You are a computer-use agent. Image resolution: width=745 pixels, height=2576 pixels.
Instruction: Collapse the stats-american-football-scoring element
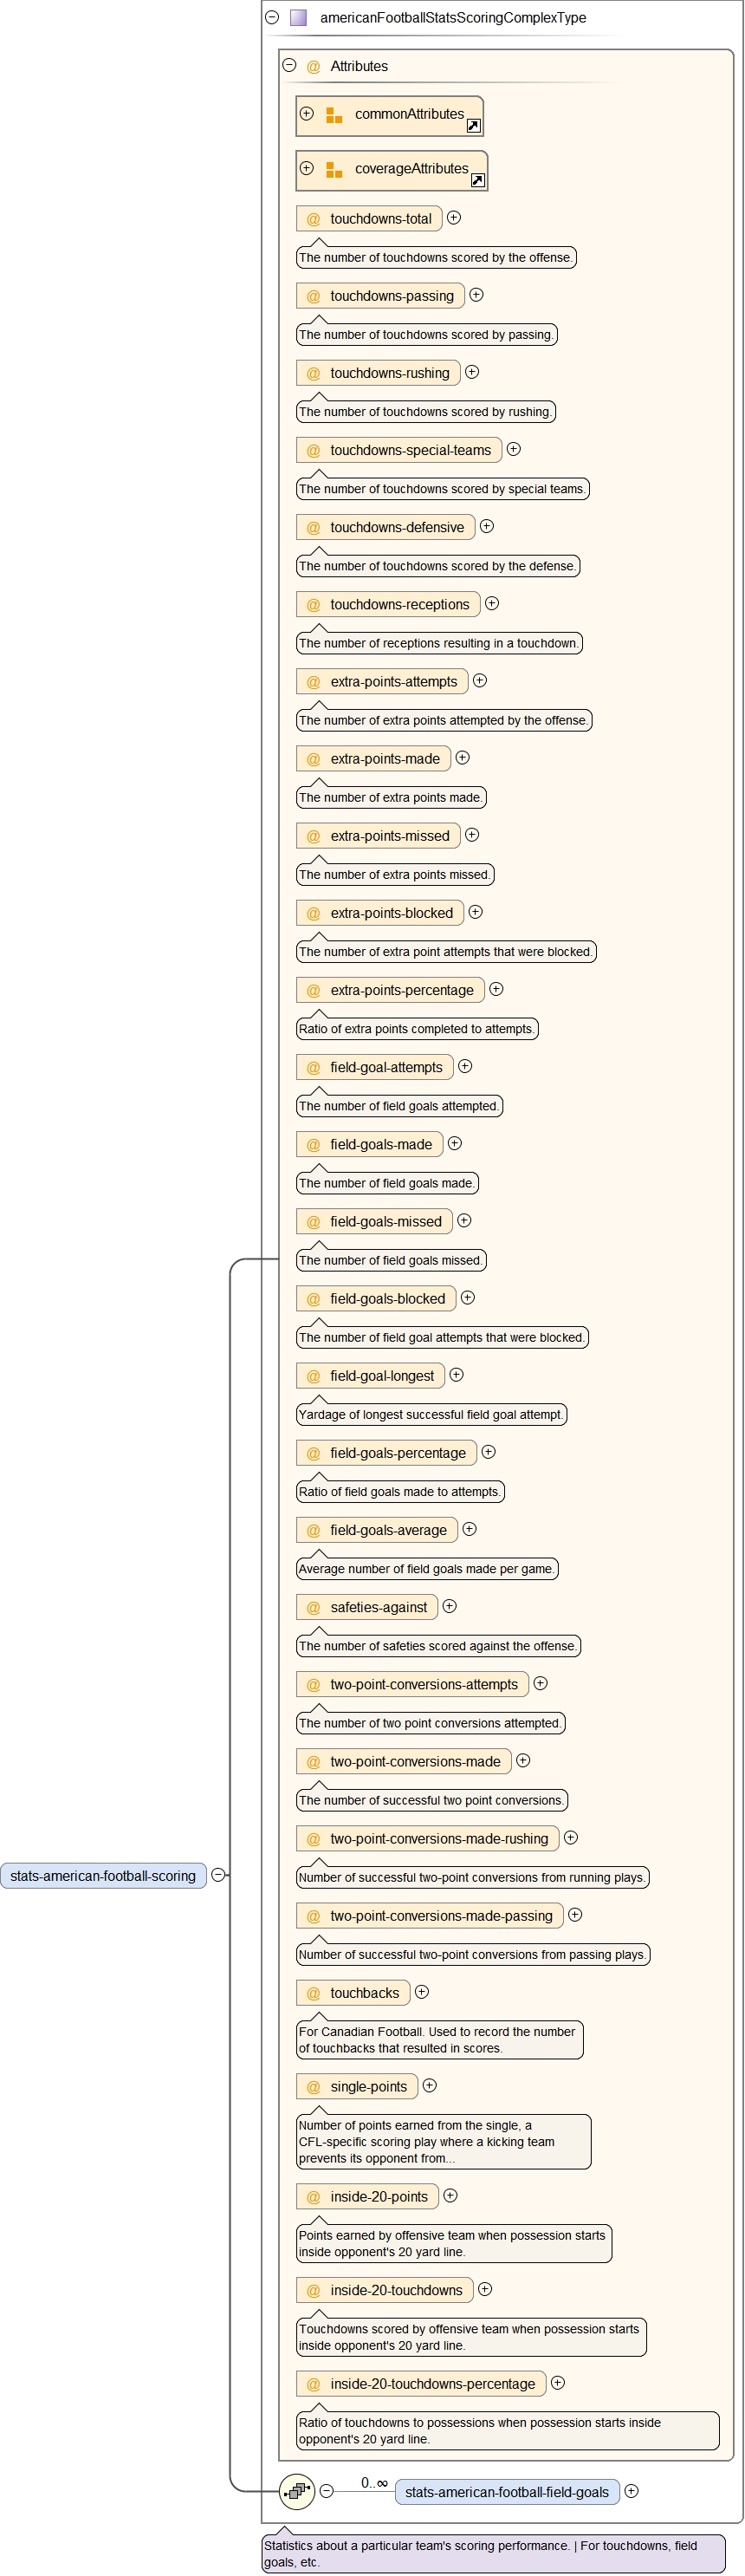[218, 1875]
